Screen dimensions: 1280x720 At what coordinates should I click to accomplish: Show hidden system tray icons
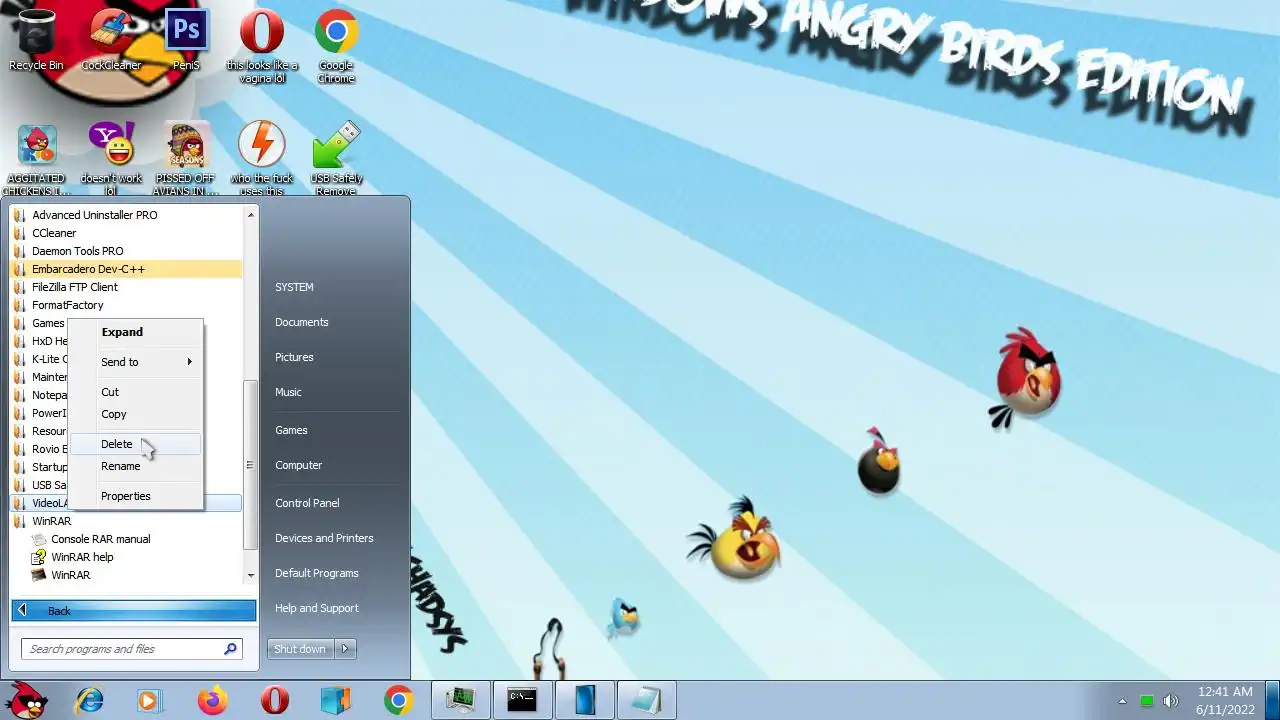point(1122,701)
